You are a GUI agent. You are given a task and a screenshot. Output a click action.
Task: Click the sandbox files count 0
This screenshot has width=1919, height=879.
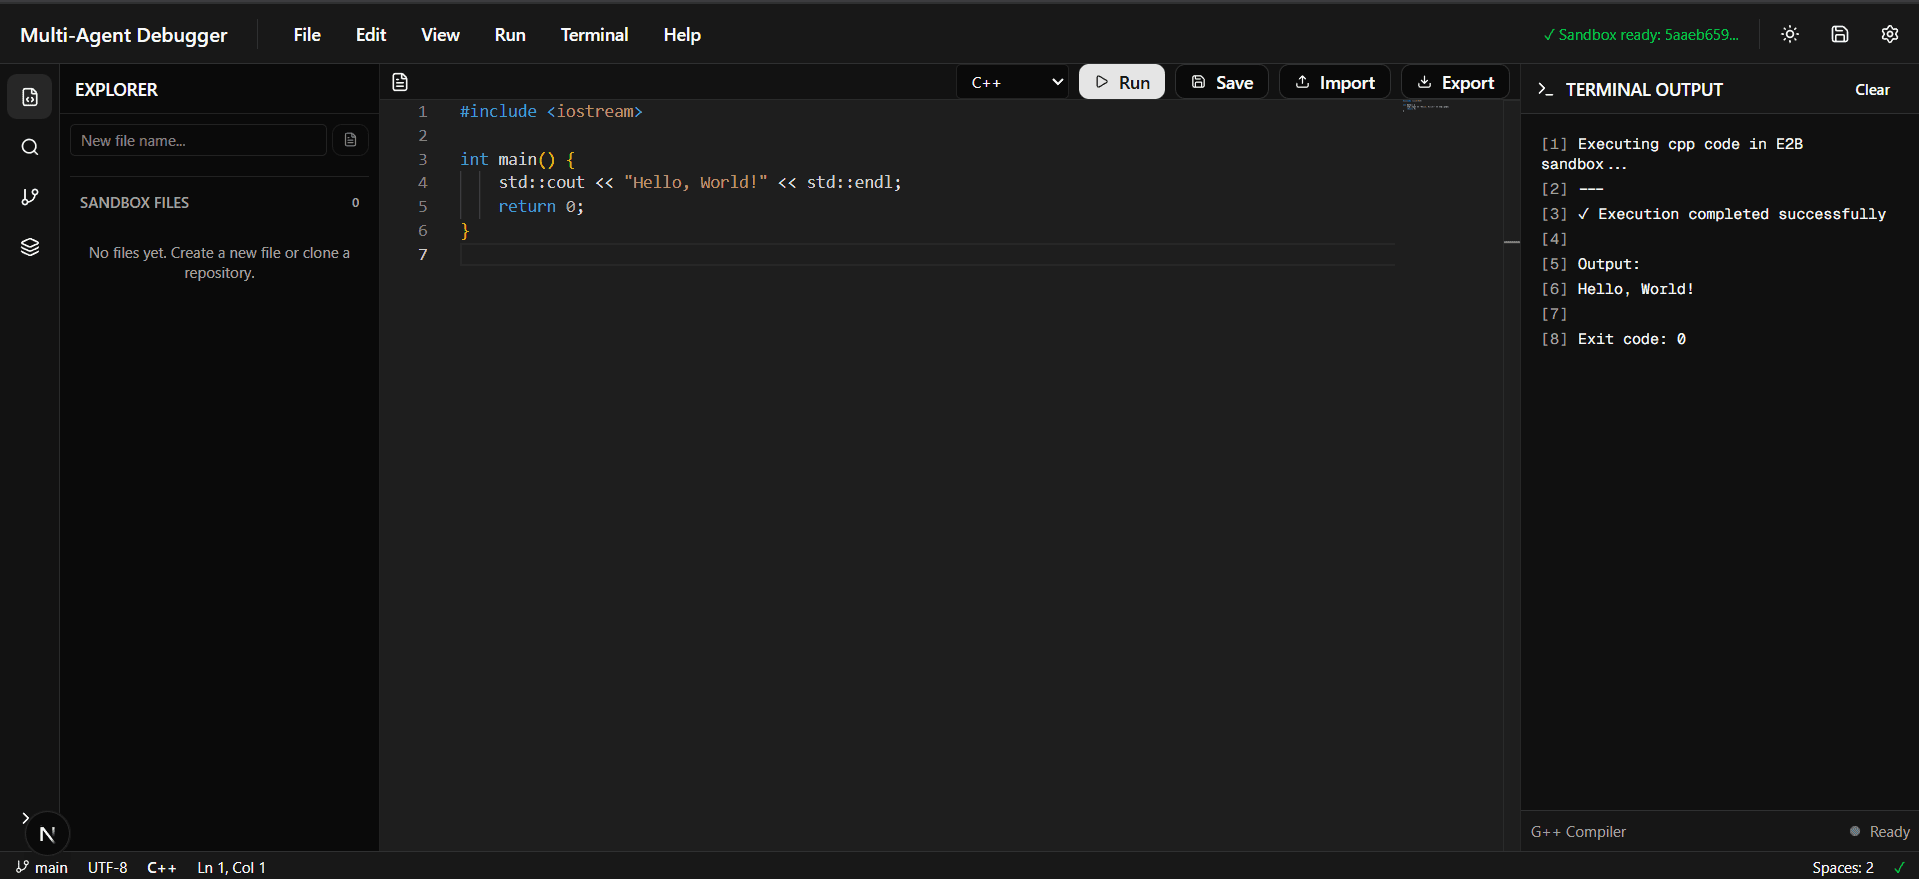pos(355,202)
